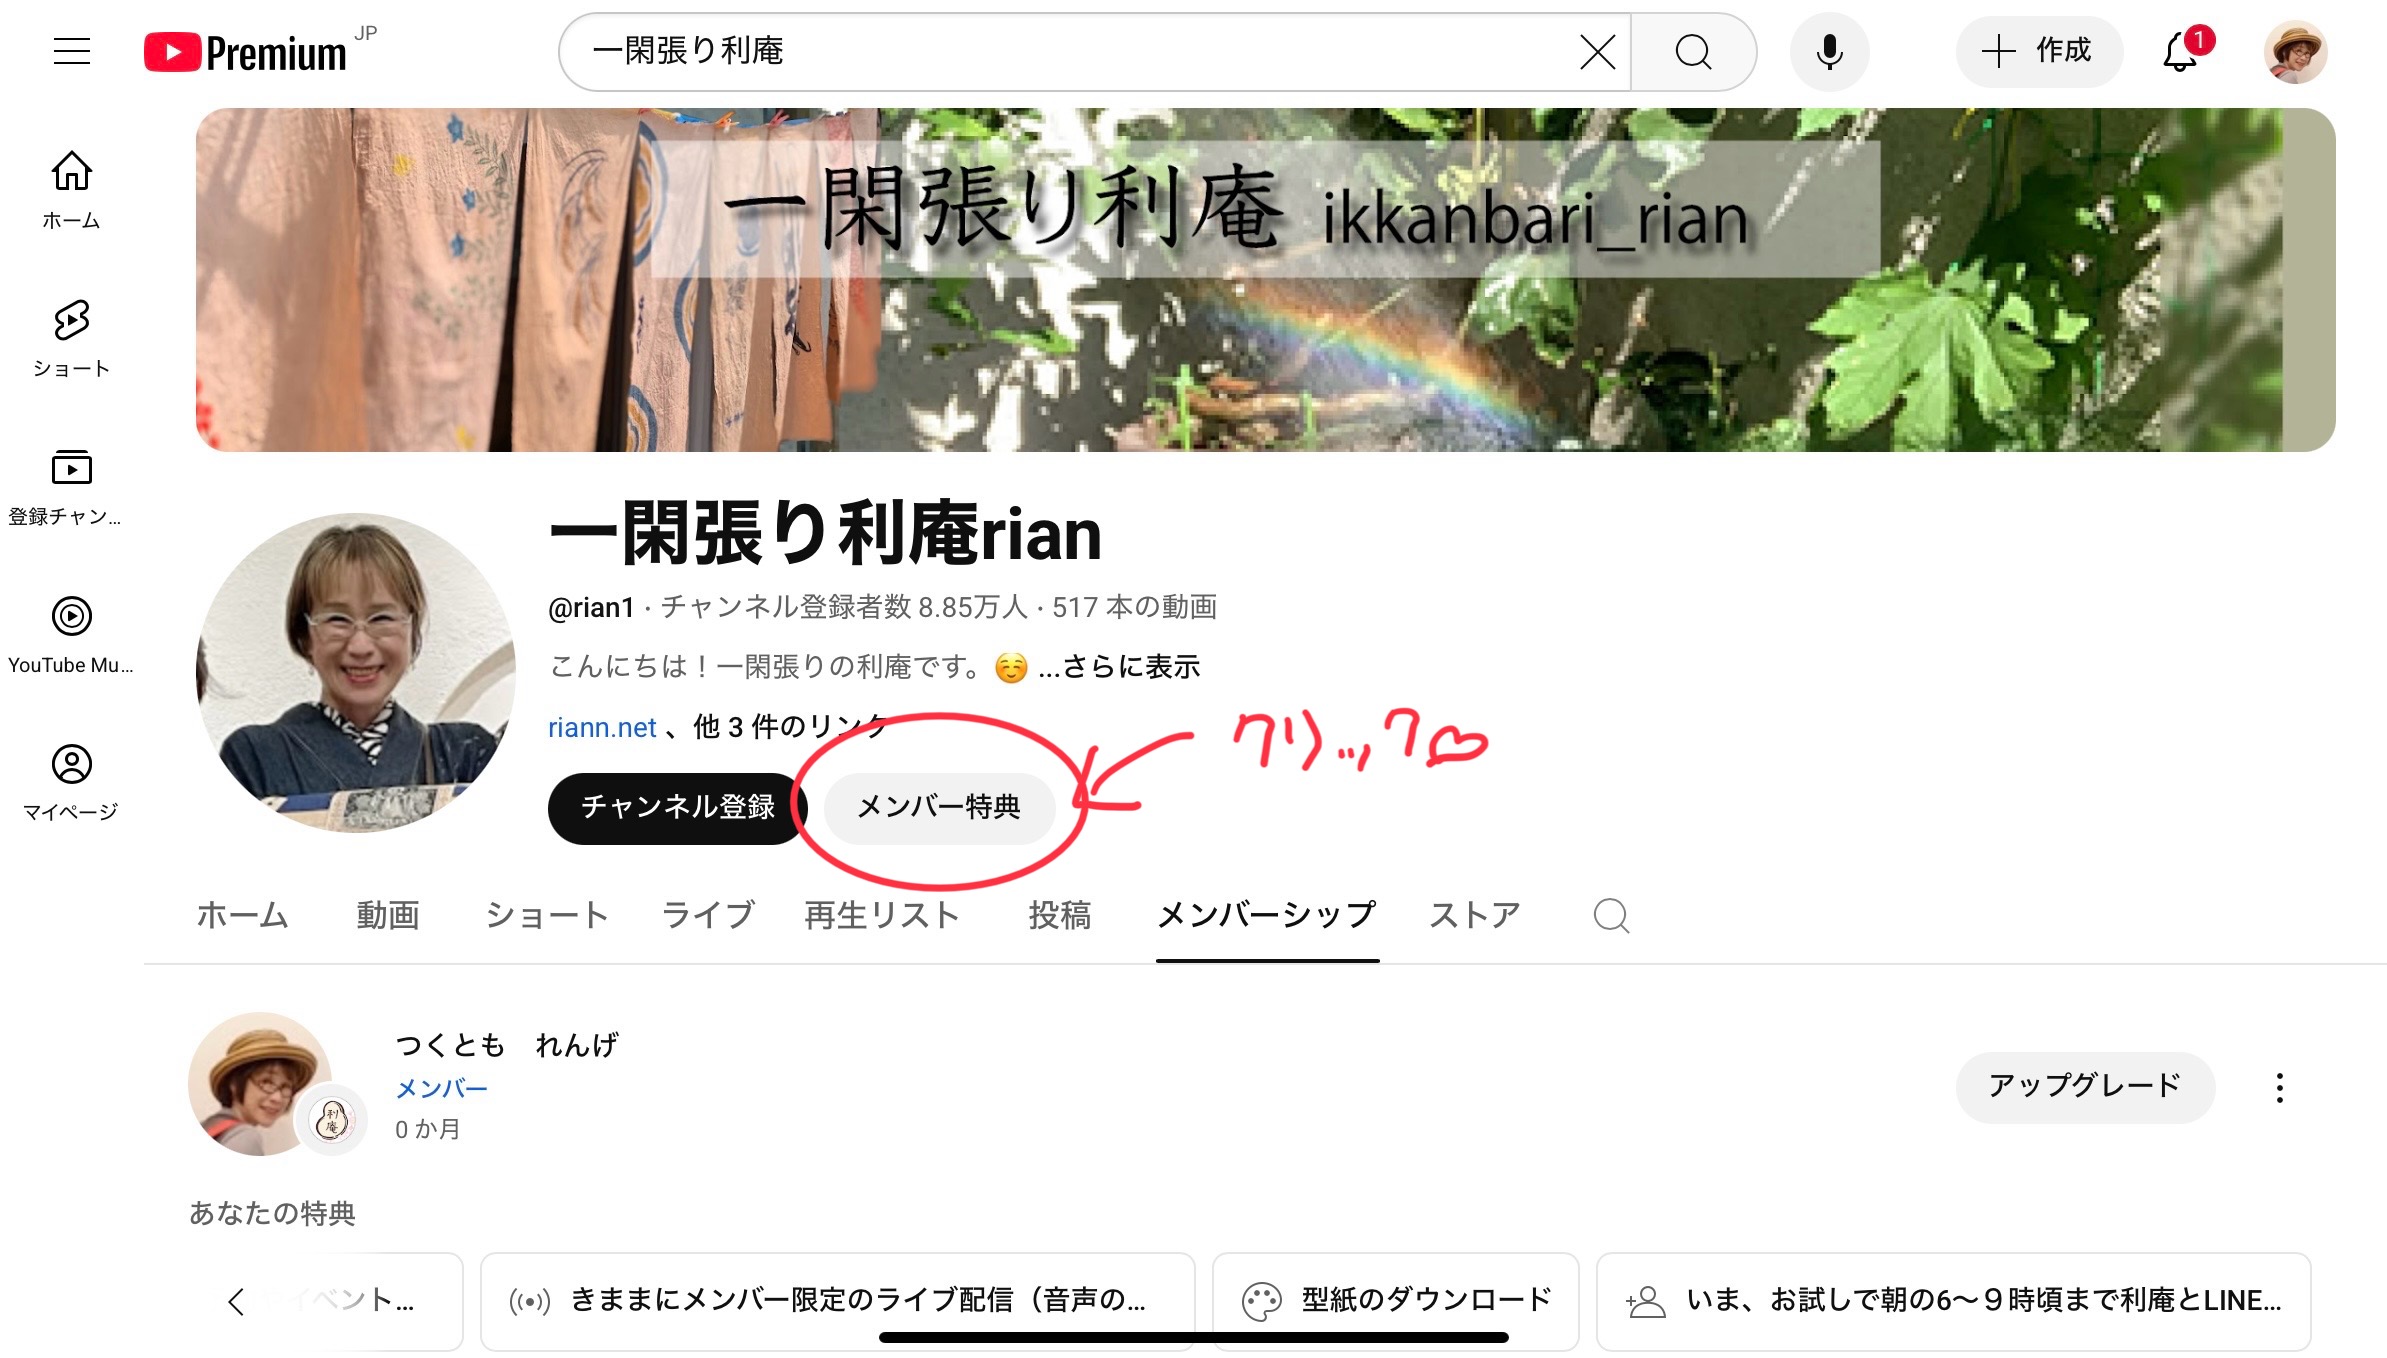2387x1358 pixels.
Task: Go to previous perks with left chevron
Action: click(236, 1301)
